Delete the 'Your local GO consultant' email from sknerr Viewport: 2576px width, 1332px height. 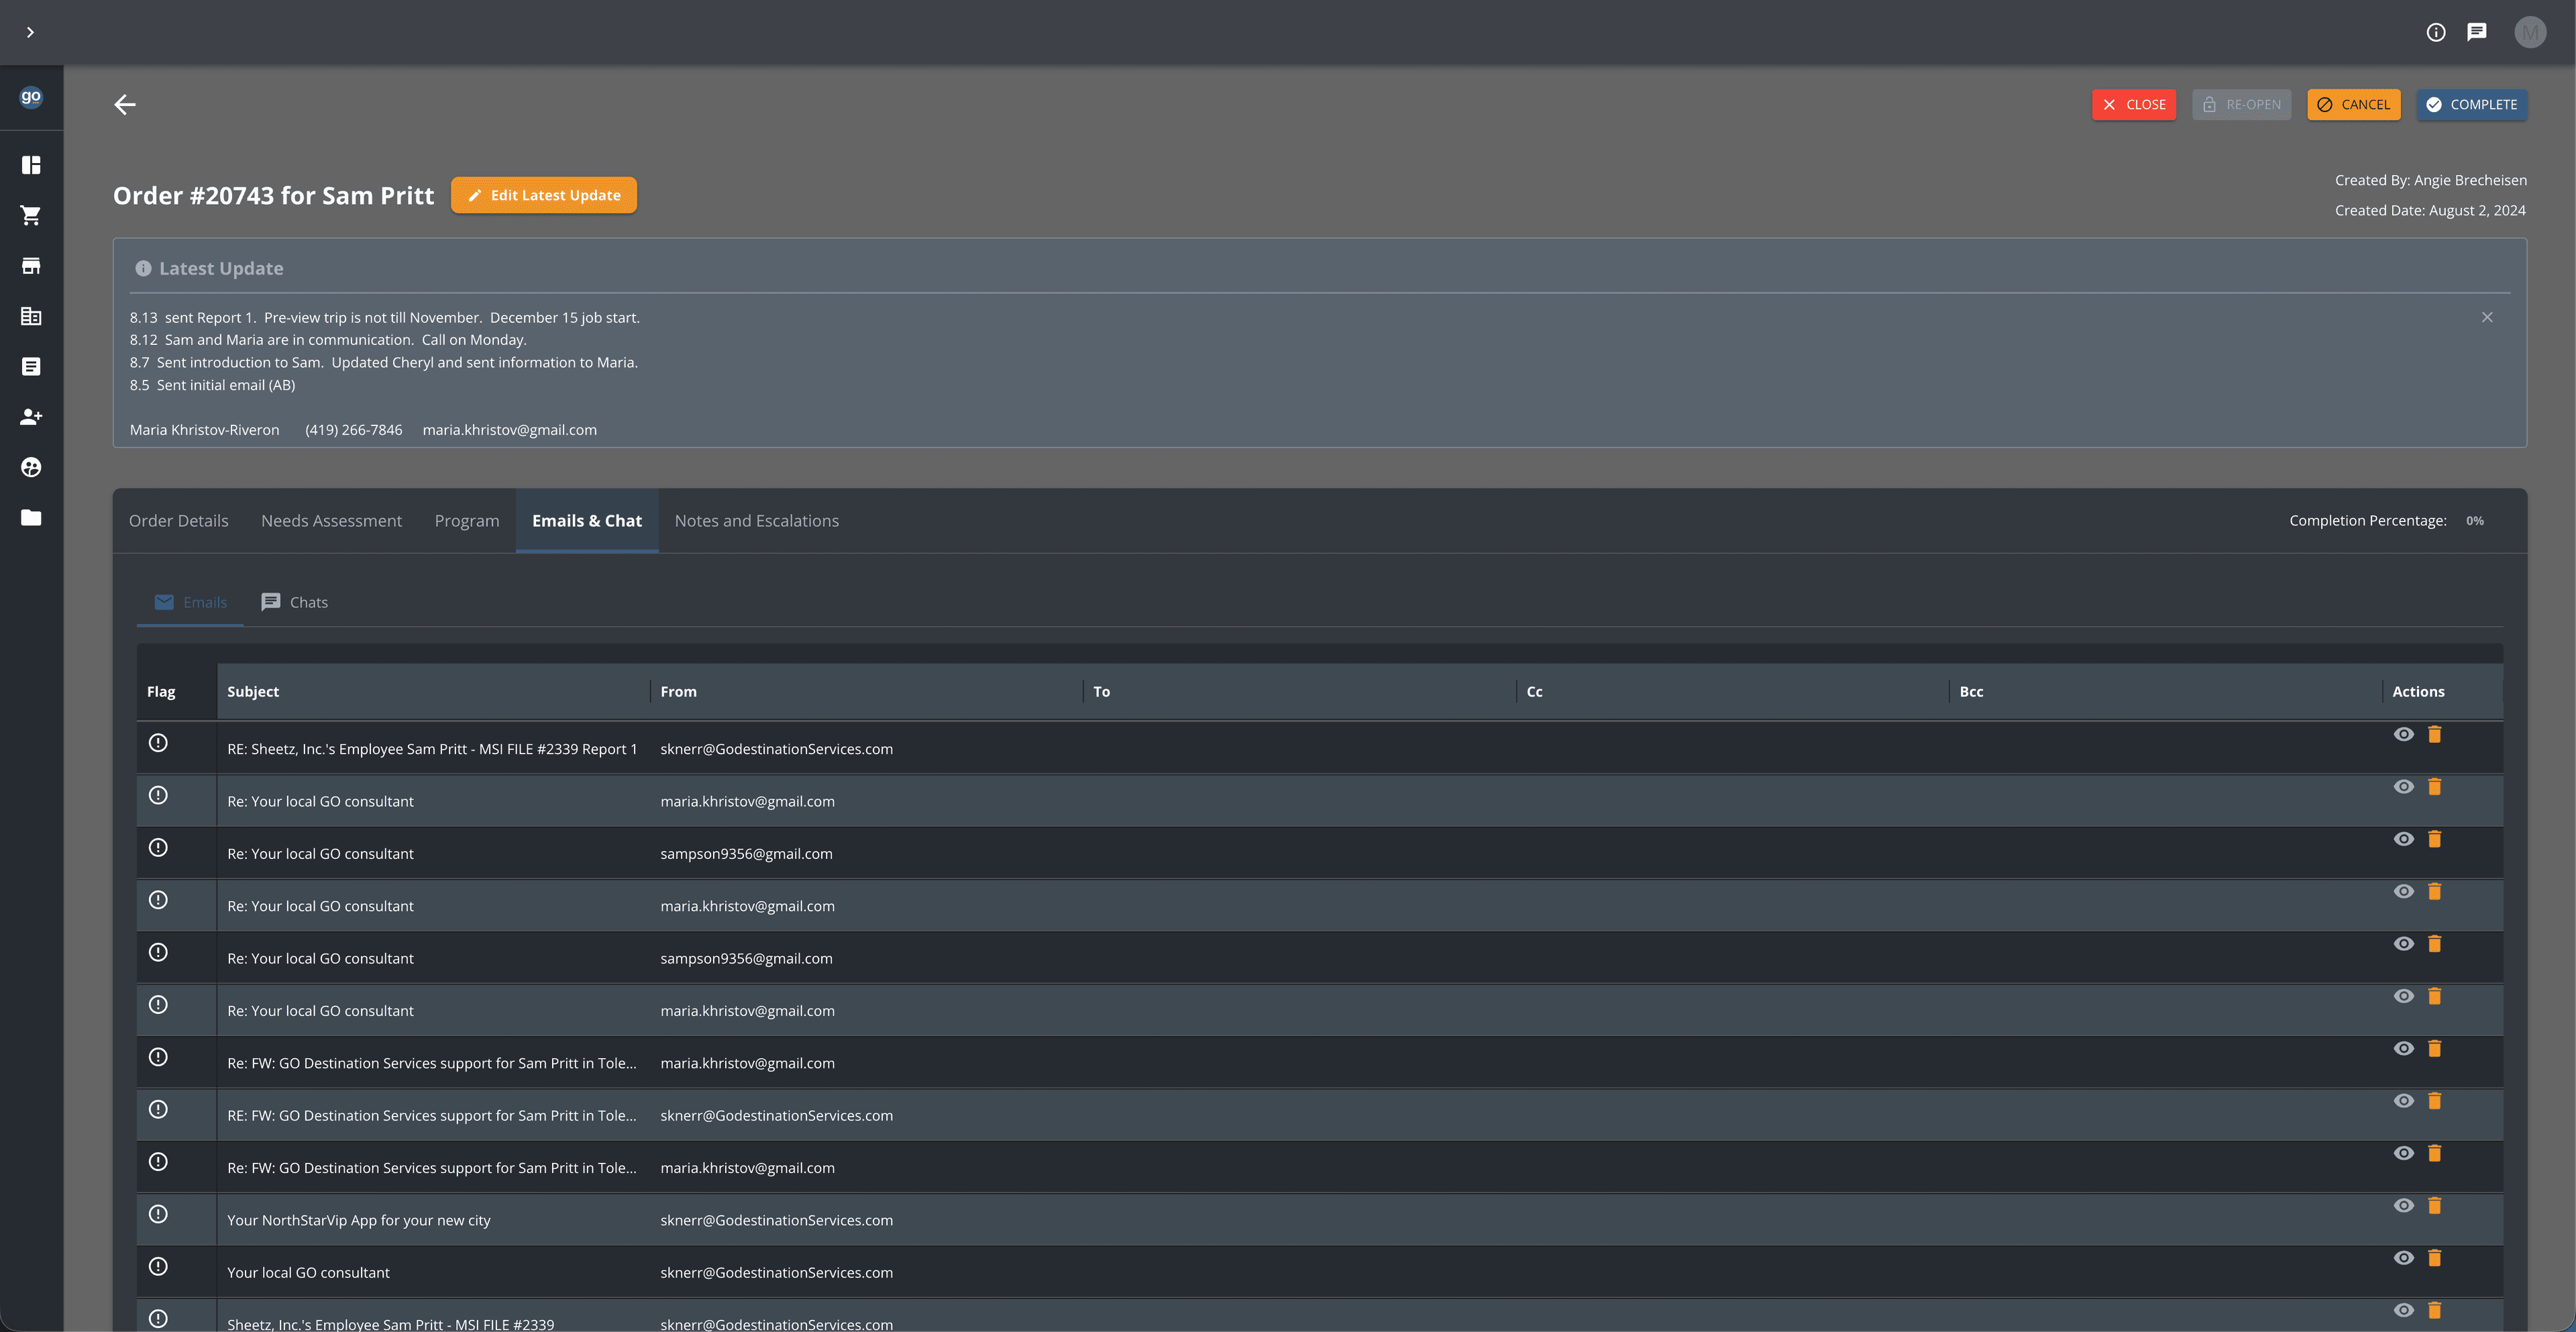coord(2434,1258)
